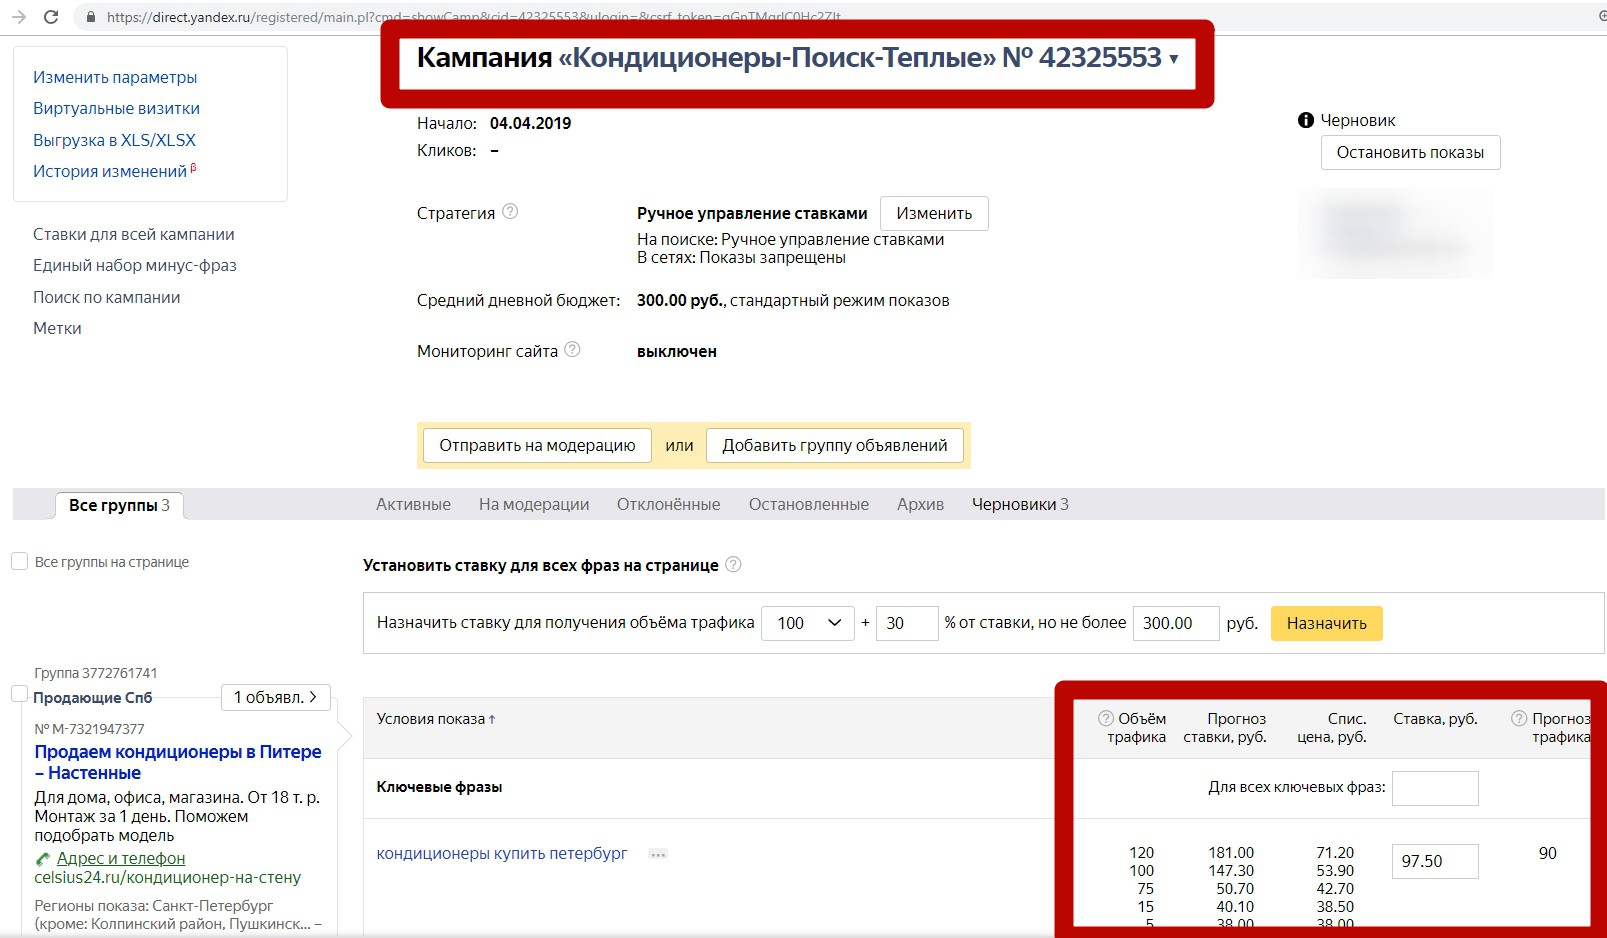Open Единый набор минус-фраз link

[135, 265]
